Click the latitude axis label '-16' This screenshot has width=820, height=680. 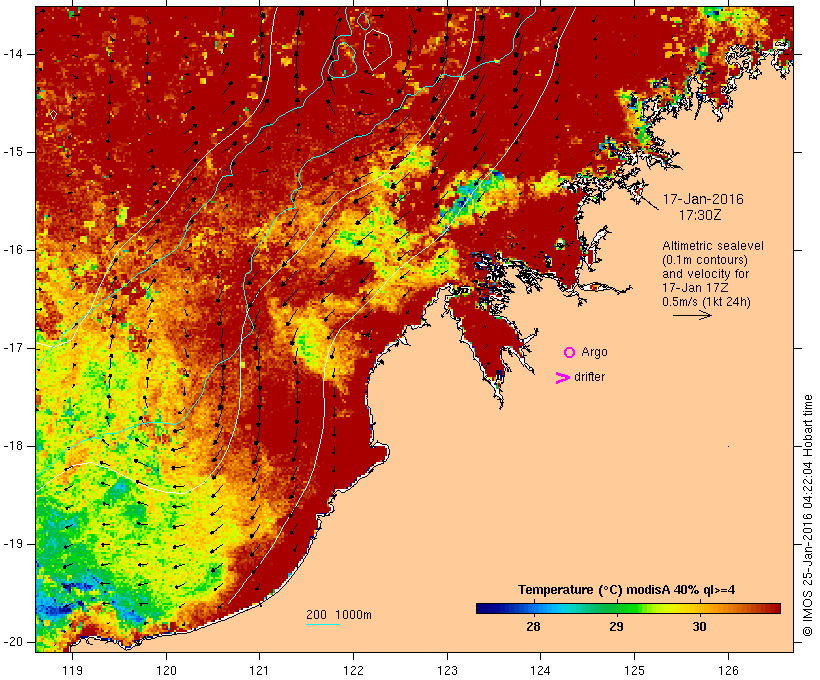(x=13, y=250)
